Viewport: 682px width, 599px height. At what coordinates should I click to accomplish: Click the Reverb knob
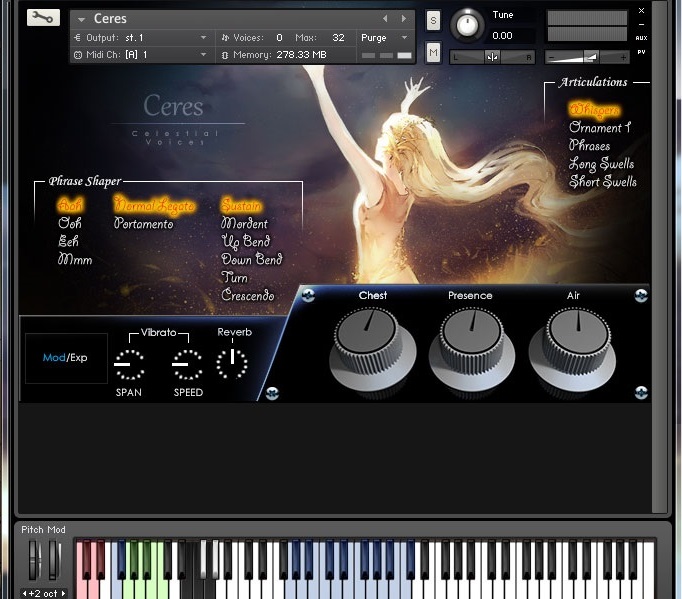232,363
